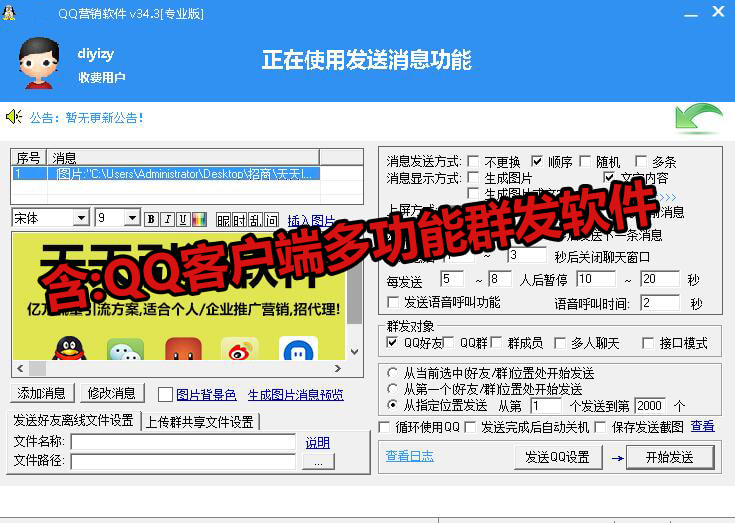
Task: Open the 说明 link
Action: pos(317,442)
